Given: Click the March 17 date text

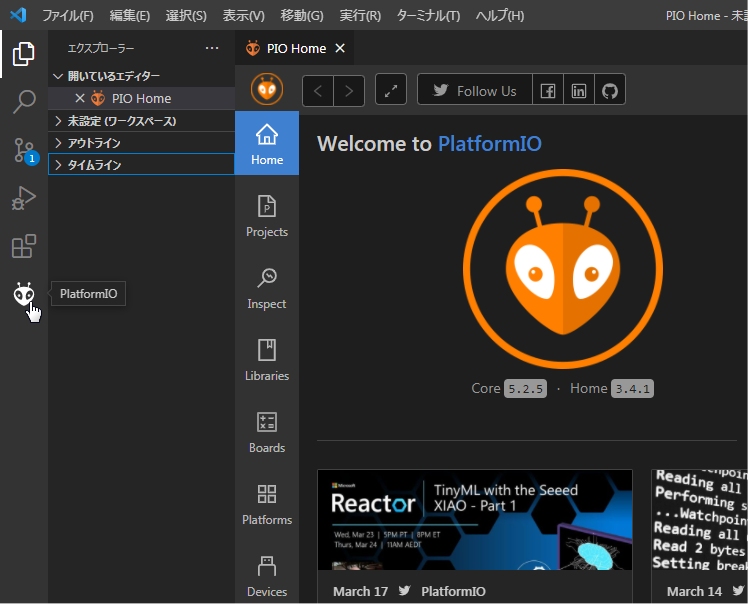Looking at the screenshot, I should click(360, 591).
